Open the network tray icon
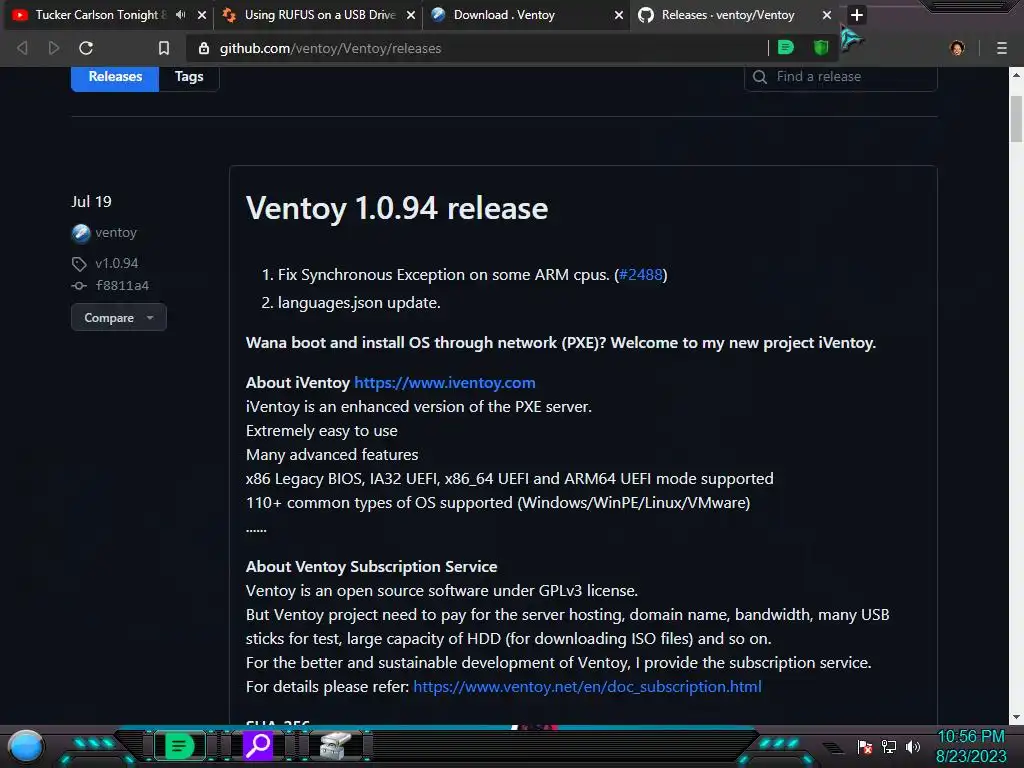The width and height of the screenshot is (1024, 768). point(889,746)
